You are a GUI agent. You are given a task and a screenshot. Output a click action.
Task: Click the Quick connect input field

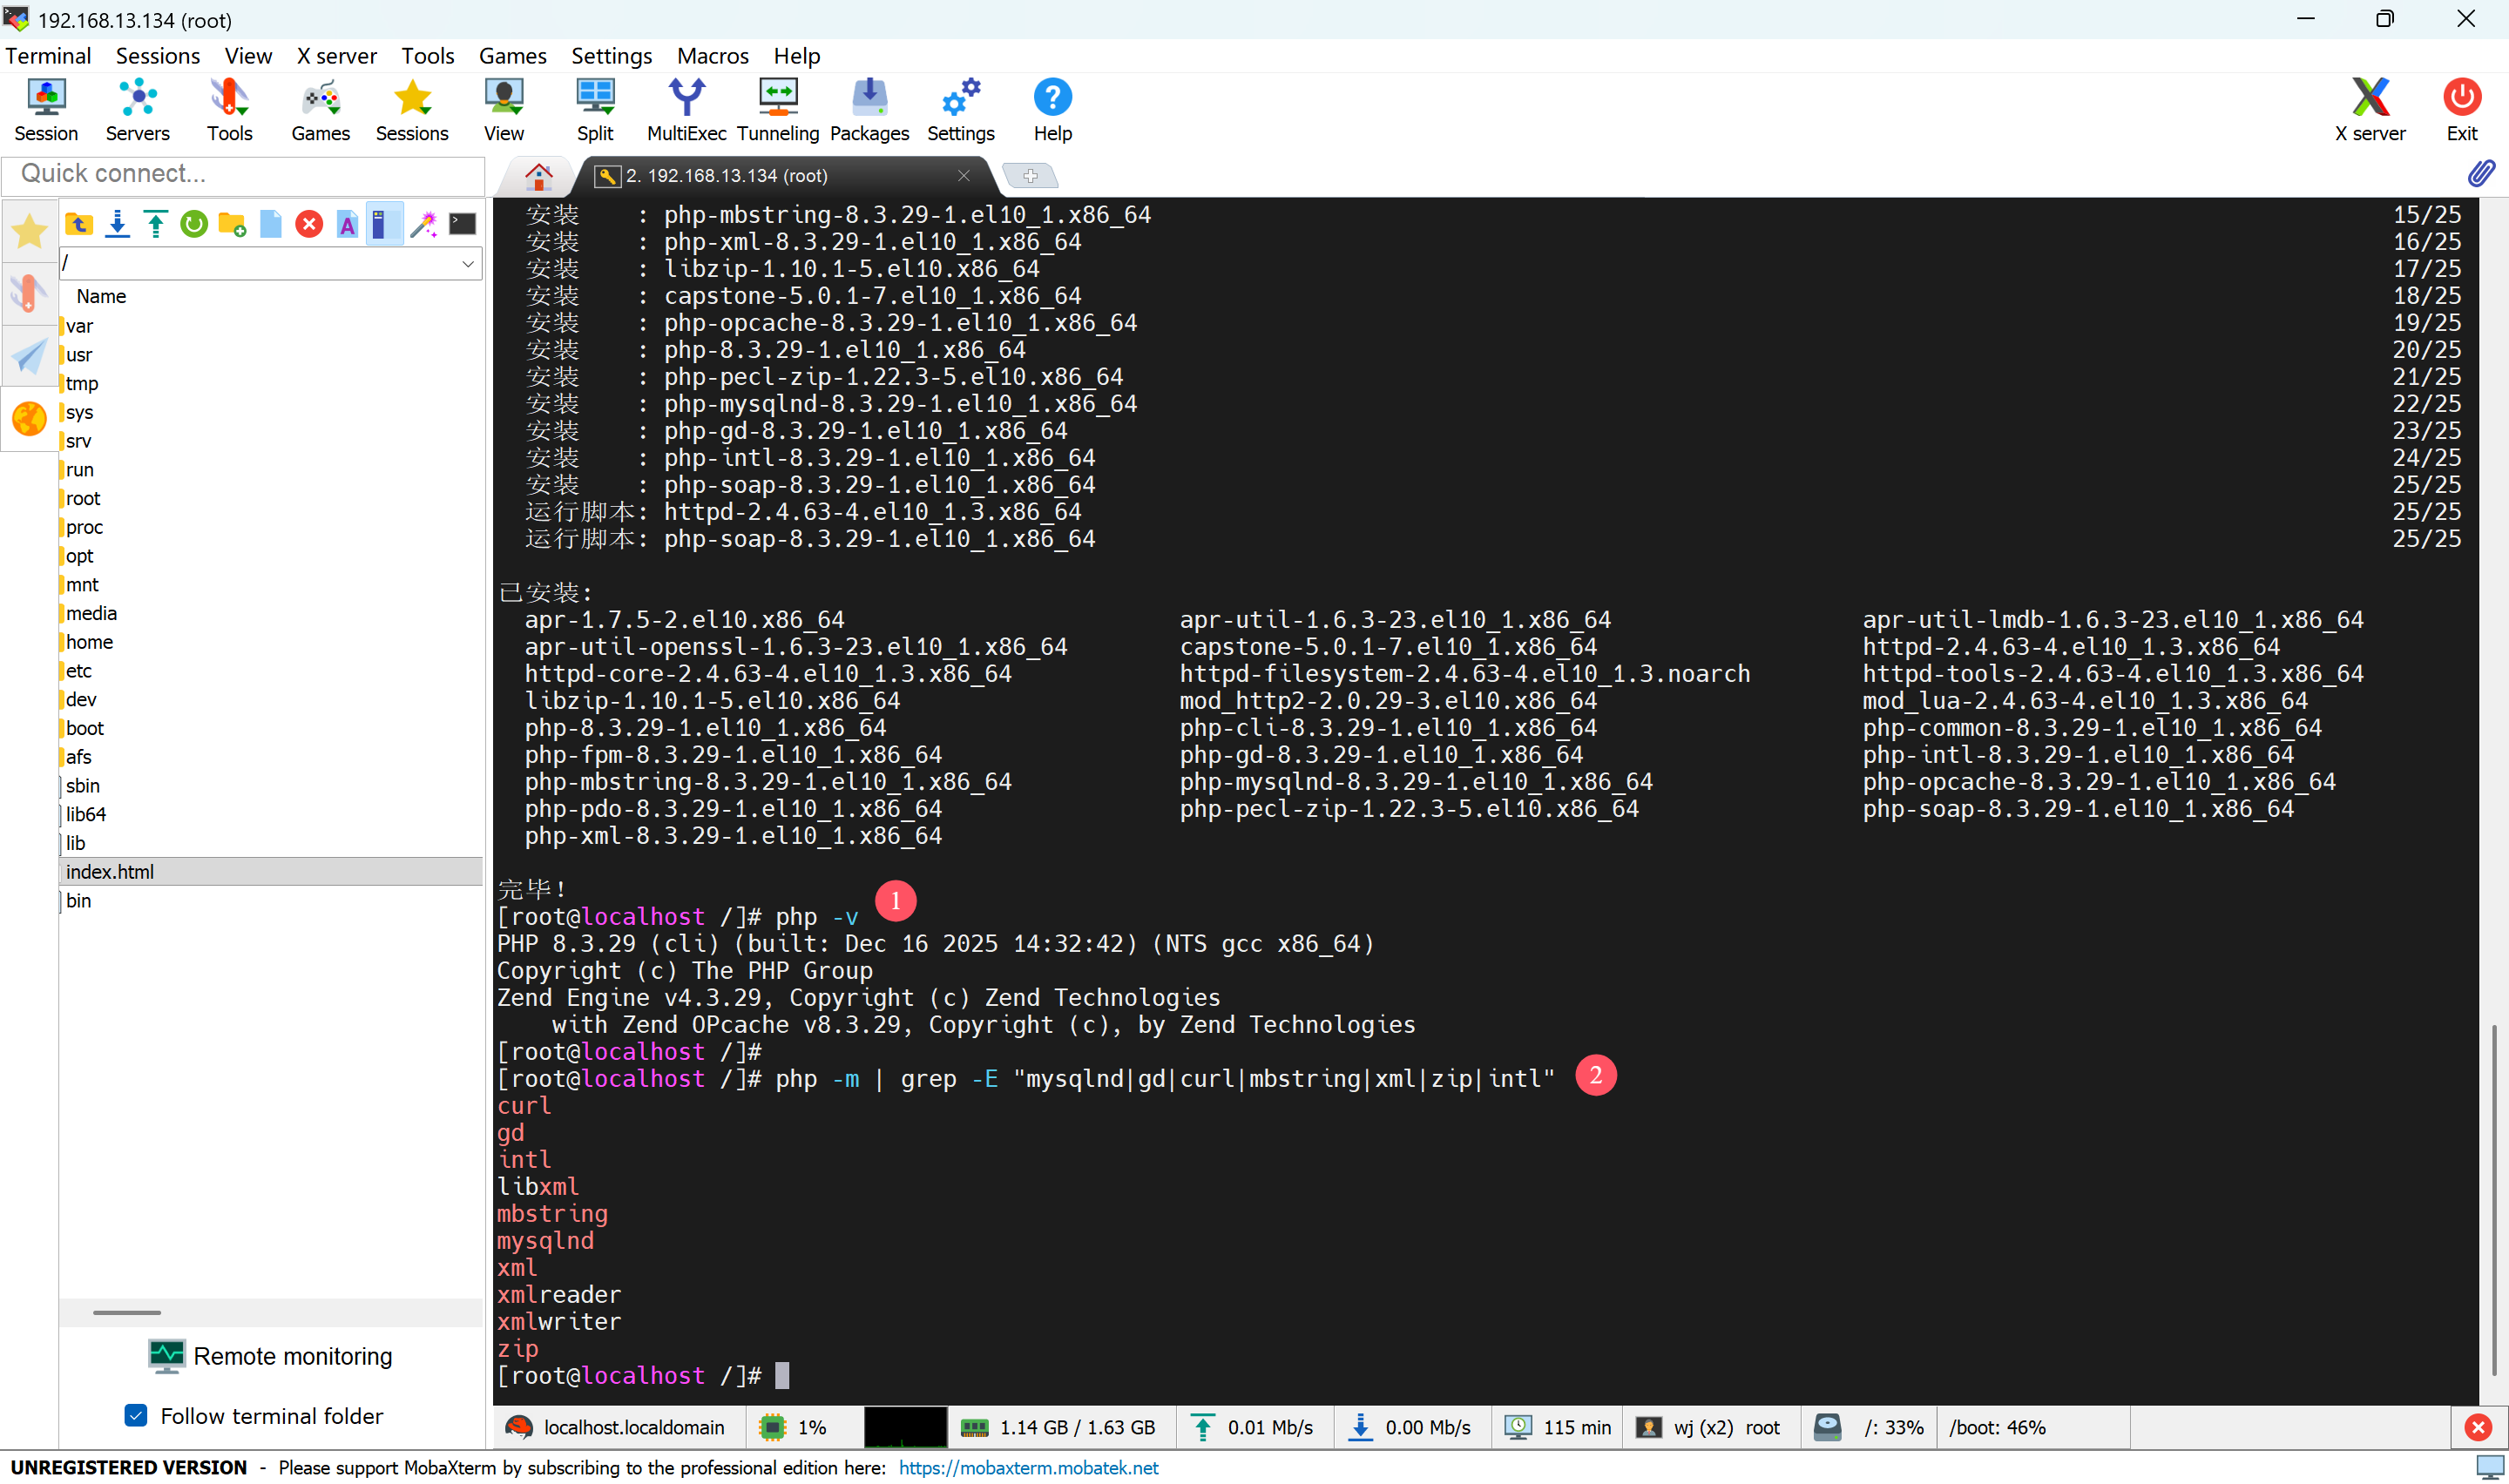(243, 174)
